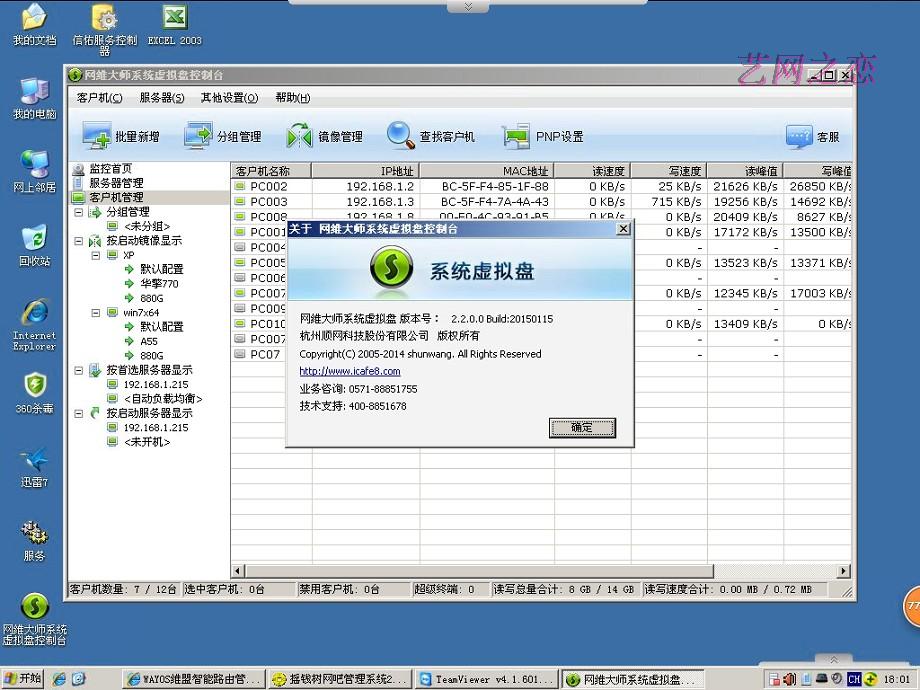Select A55 under win7x64

pos(149,341)
